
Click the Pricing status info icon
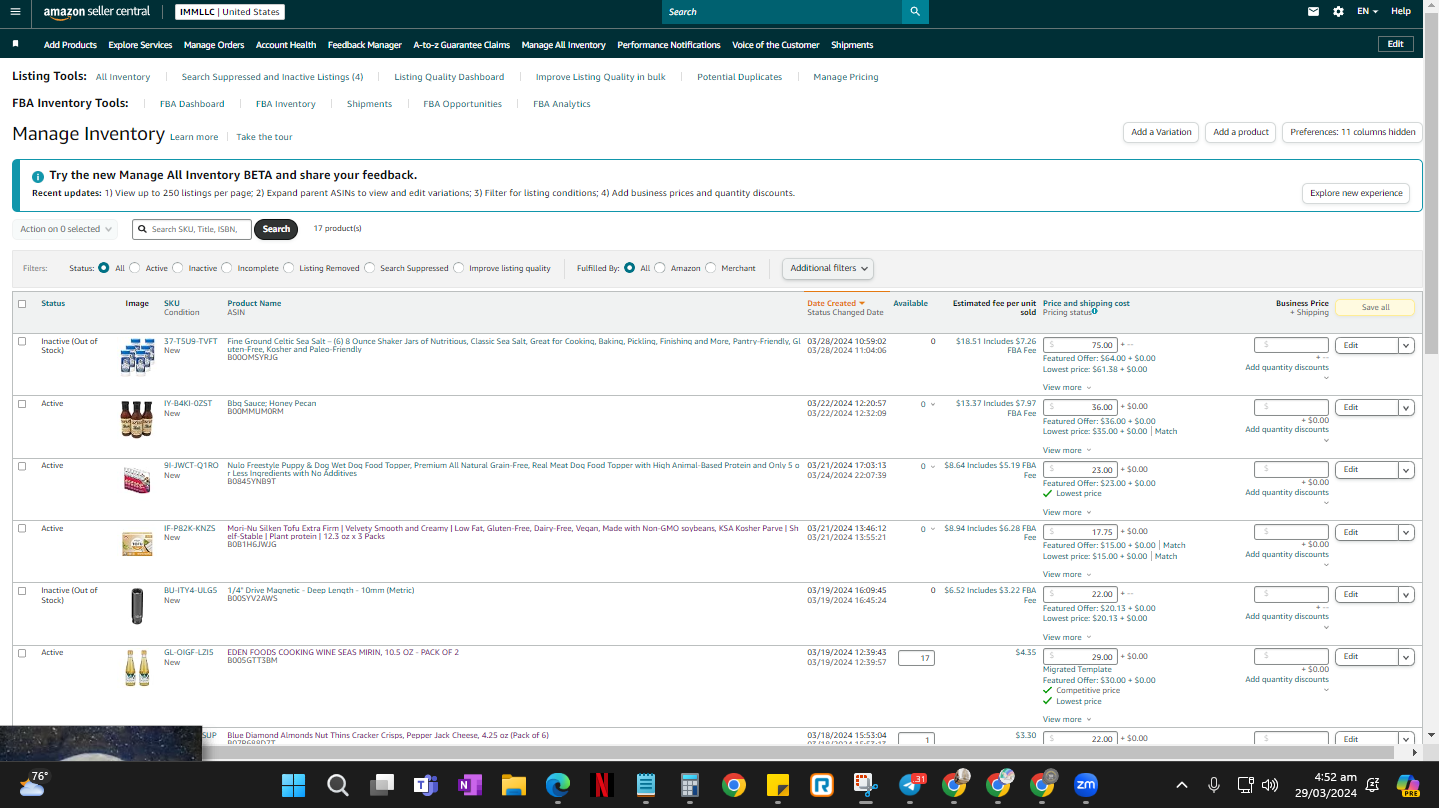pyautogui.click(x=1095, y=312)
